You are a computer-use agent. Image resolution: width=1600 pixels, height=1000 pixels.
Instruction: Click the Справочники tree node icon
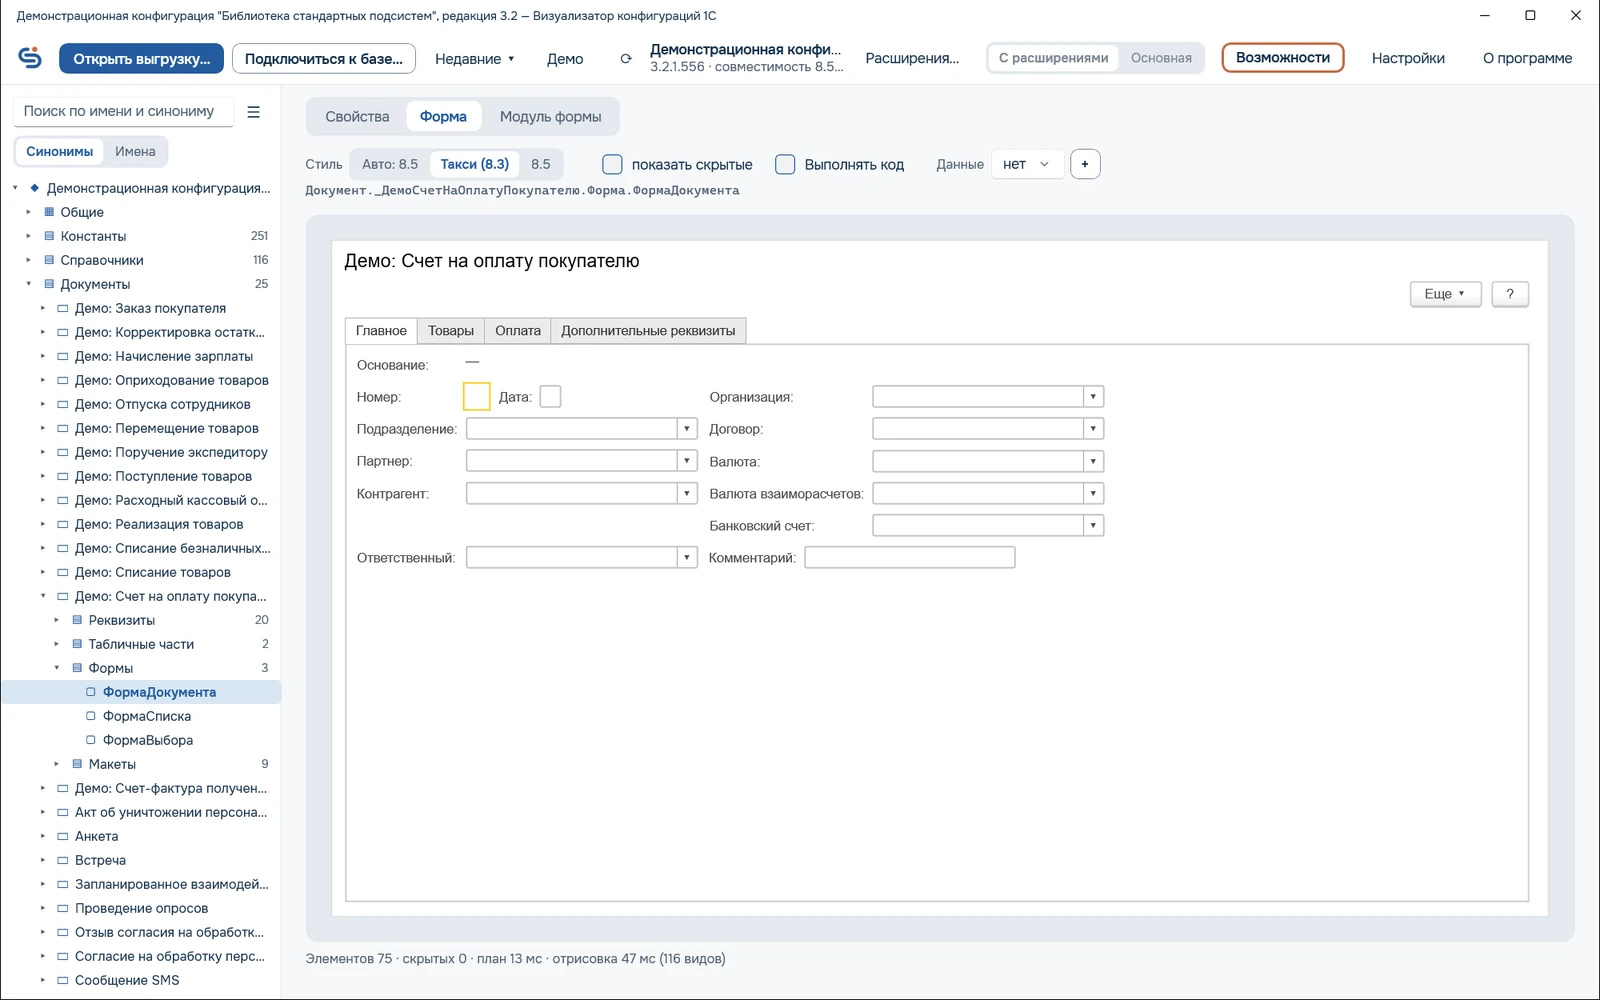(x=49, y=260)
